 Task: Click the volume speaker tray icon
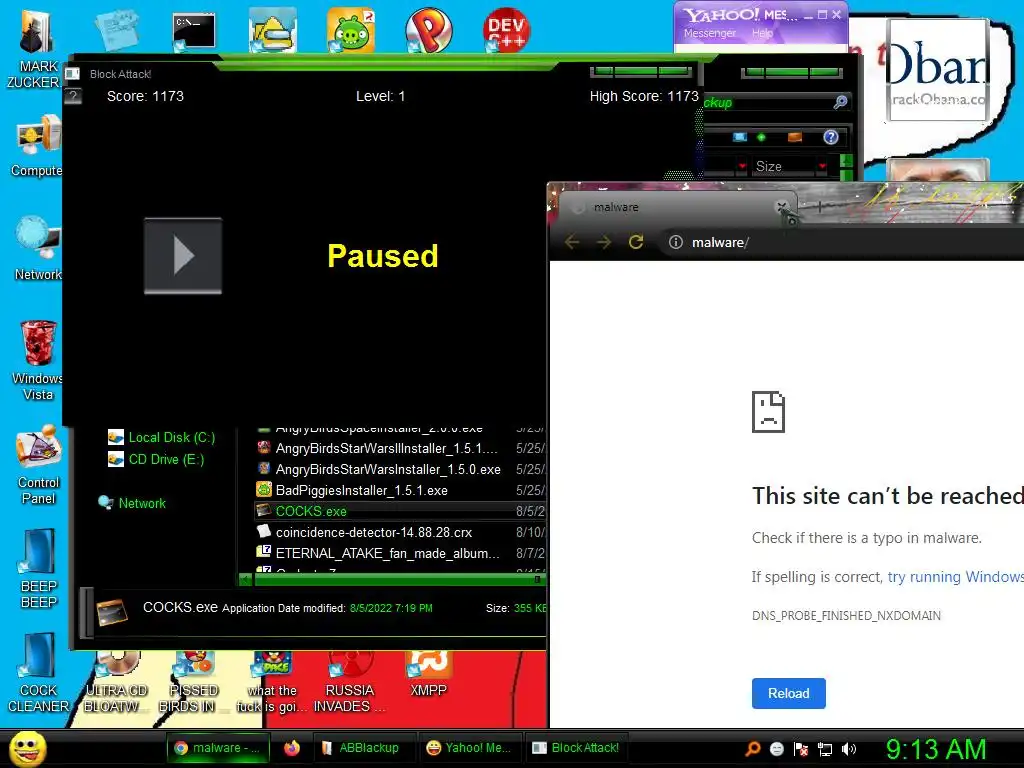point(848,749)
